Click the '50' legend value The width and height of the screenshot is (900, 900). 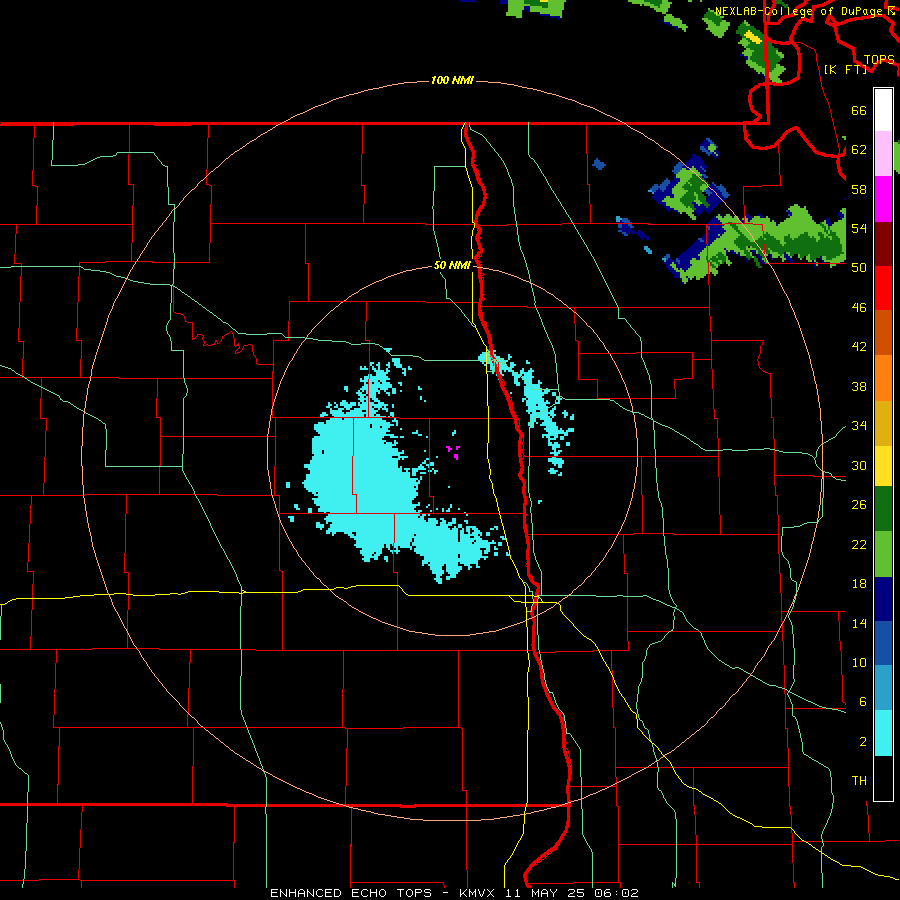coord(859,267)
